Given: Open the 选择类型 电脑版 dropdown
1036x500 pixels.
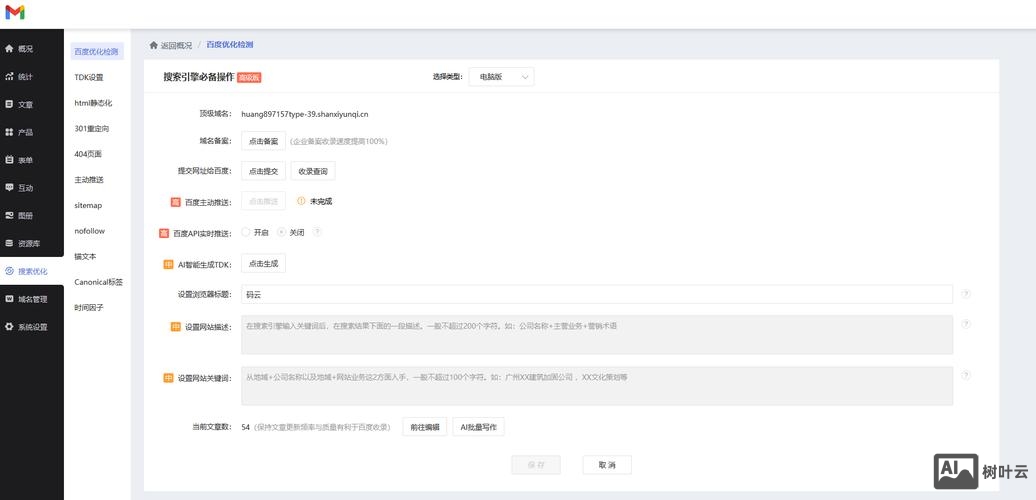Looking at the screenshot, I should point(501,77).
